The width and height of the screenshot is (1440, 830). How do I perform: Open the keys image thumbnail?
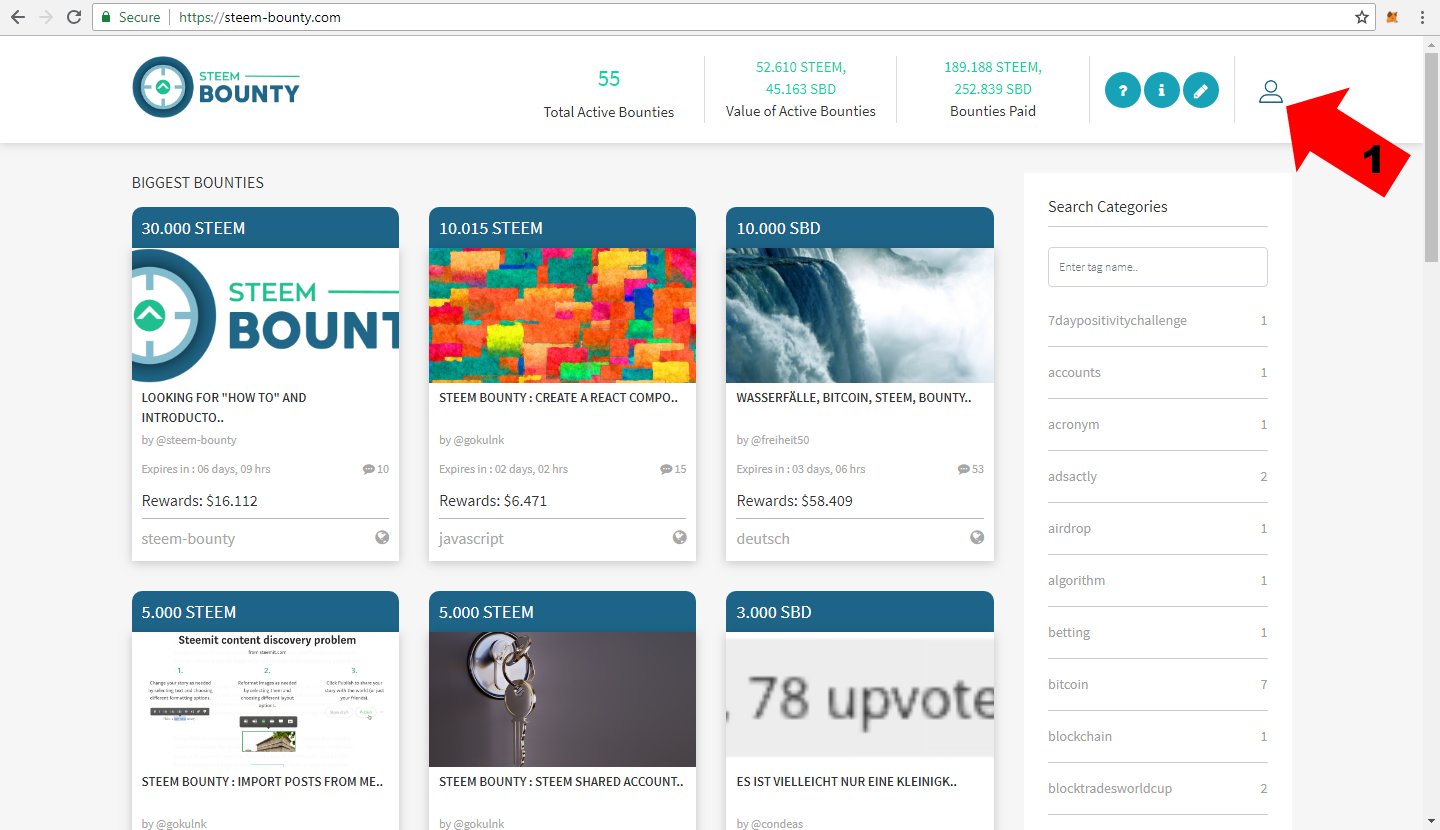pyautogui.click(x=562, y=699)
